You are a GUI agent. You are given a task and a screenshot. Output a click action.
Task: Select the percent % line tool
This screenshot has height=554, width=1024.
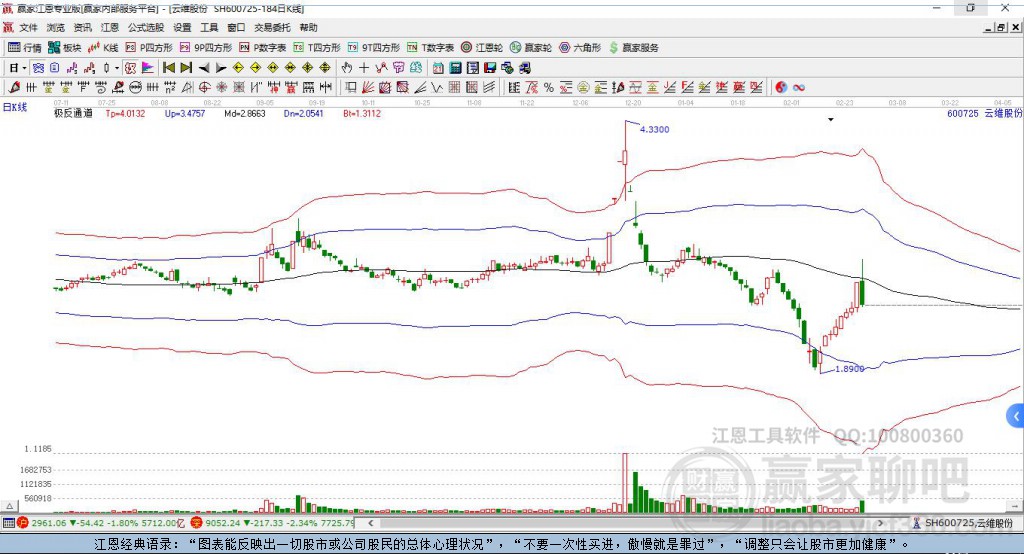coord(549,88)
